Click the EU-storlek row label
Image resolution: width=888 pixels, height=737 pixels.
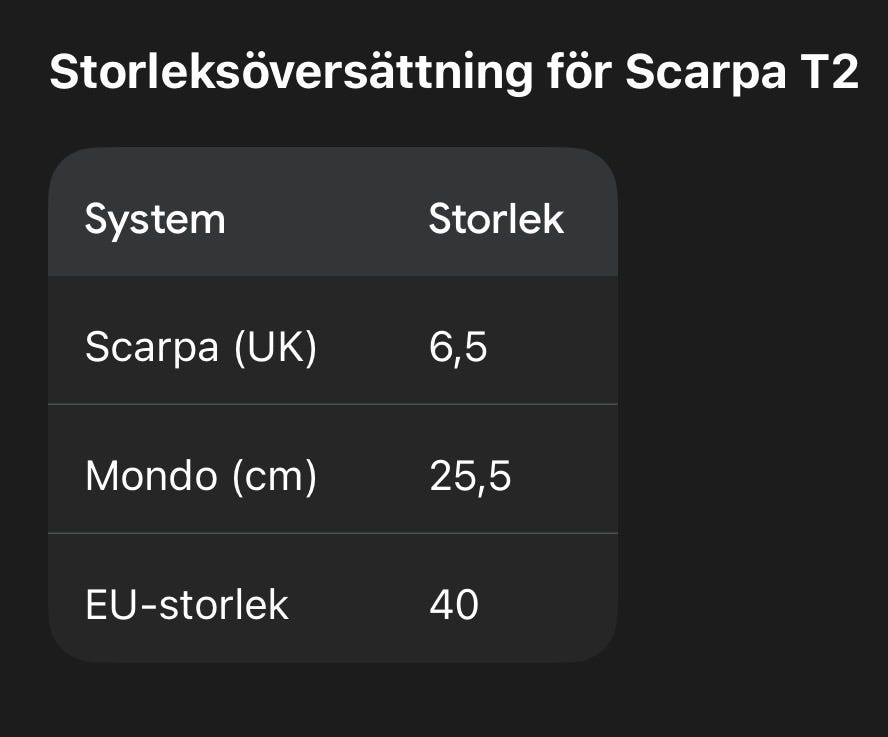click(187, 605)
